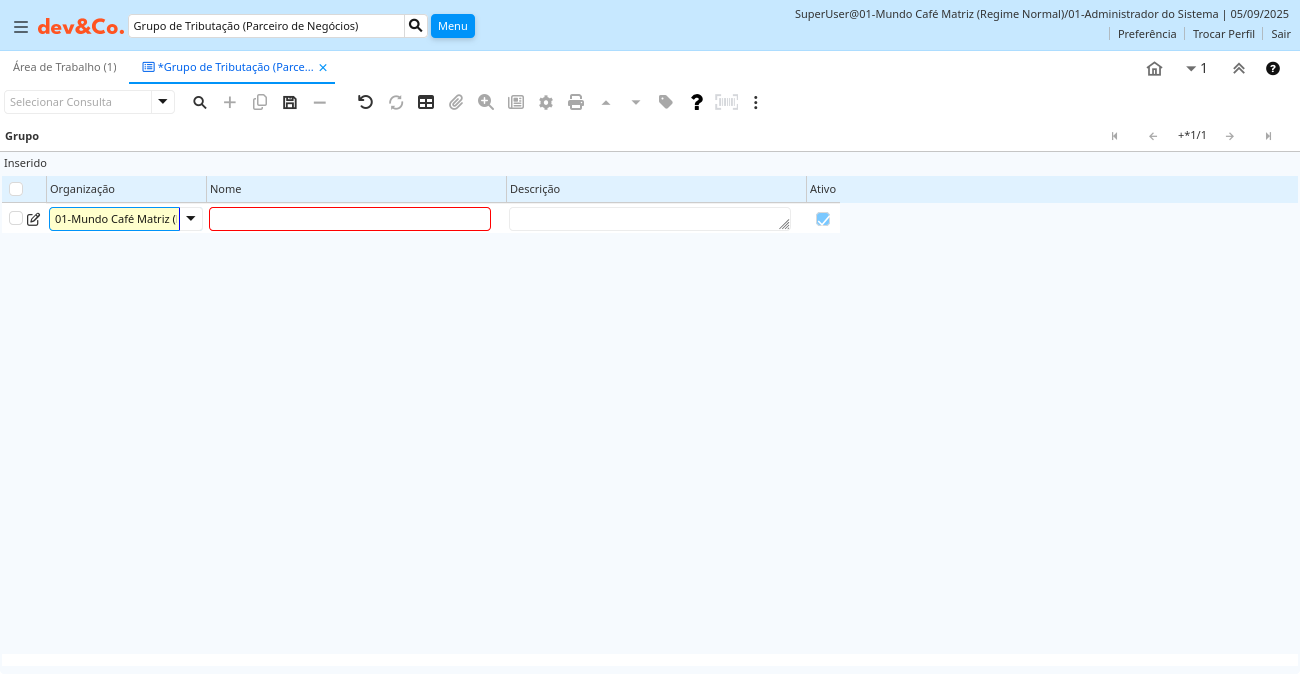Click the Save record toolbar icon
Screen dimensions: 1300x674
[x=290, y=102]
